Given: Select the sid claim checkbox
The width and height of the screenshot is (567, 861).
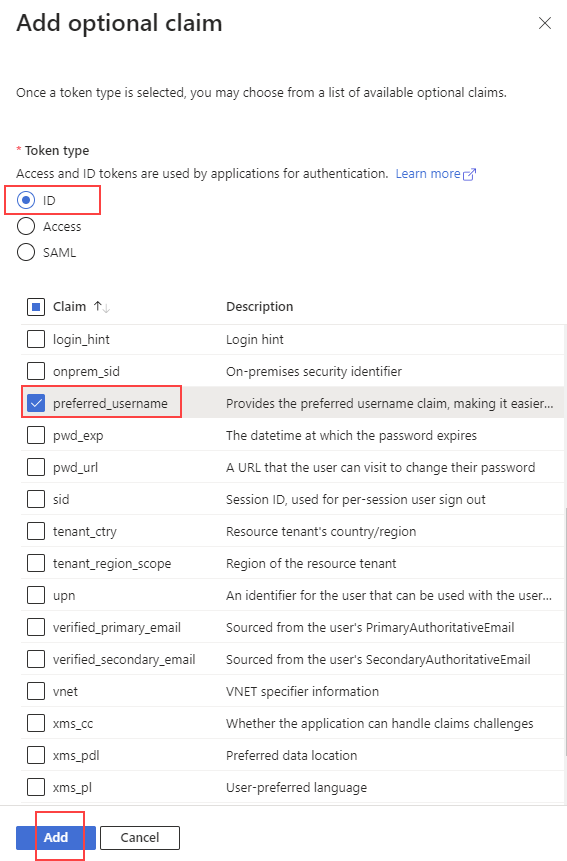Looking at the screenshot, I should pos(36,499).
